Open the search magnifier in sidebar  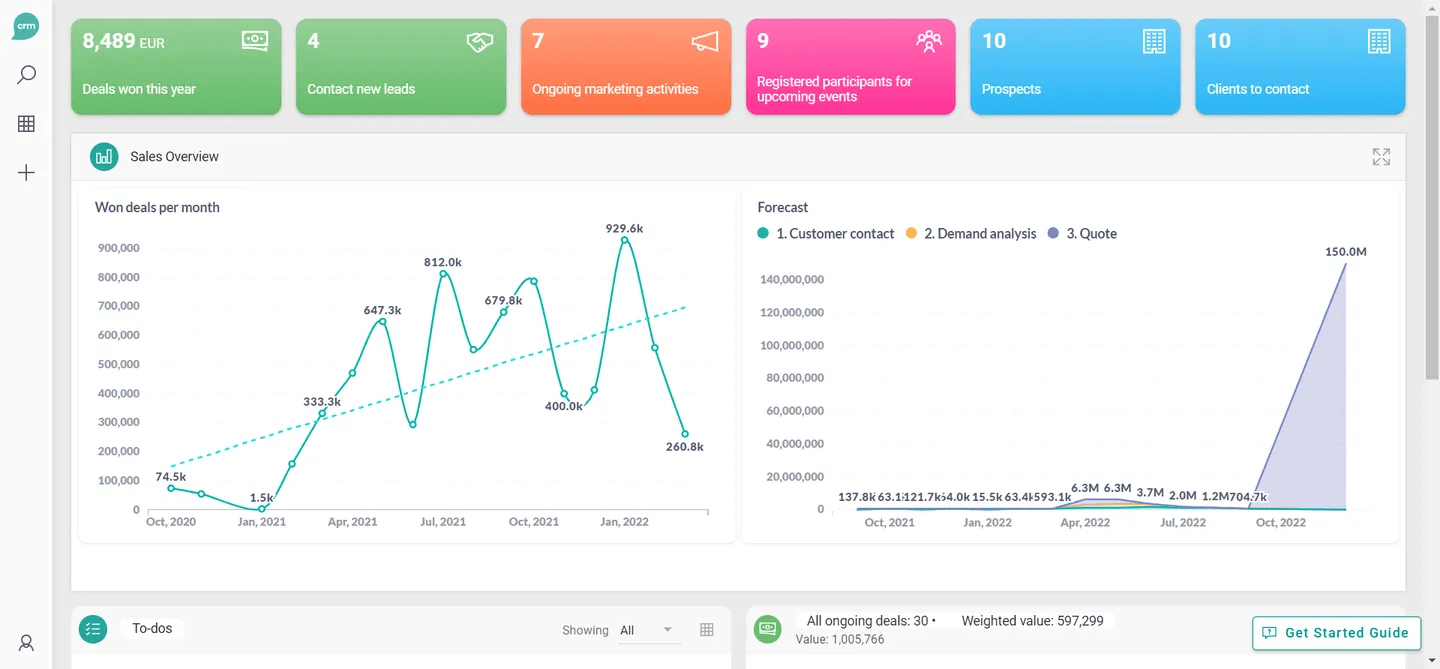(x=27, y=75)
